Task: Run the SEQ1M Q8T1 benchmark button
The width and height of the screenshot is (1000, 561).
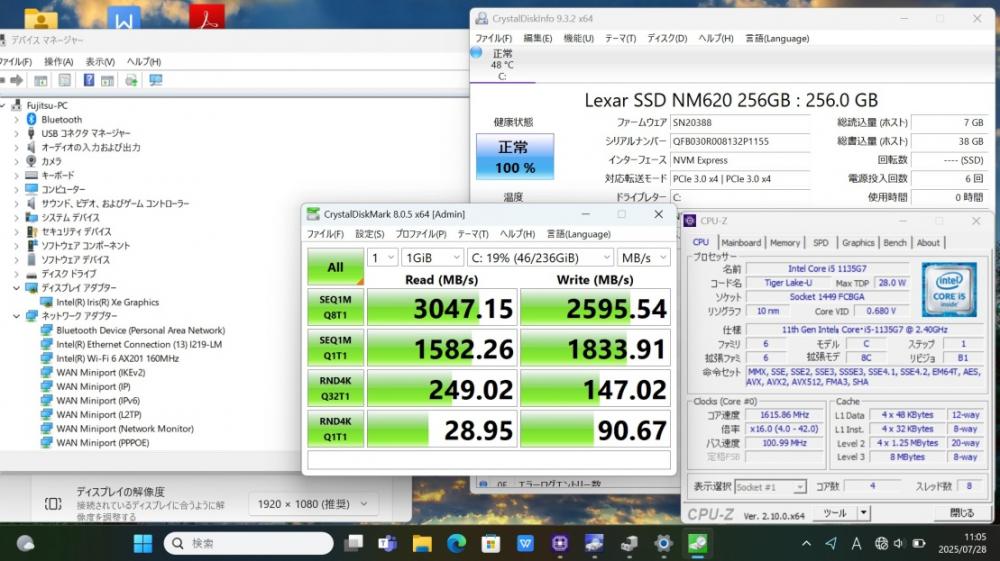Action: [x=335, y=307]
